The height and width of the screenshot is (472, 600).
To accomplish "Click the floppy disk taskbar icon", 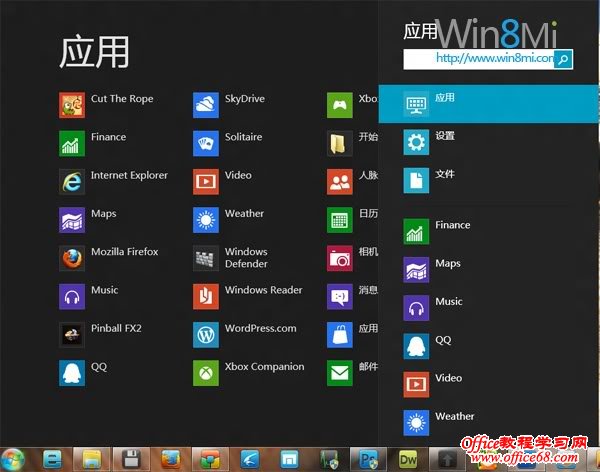I will (x=131, y=459).
